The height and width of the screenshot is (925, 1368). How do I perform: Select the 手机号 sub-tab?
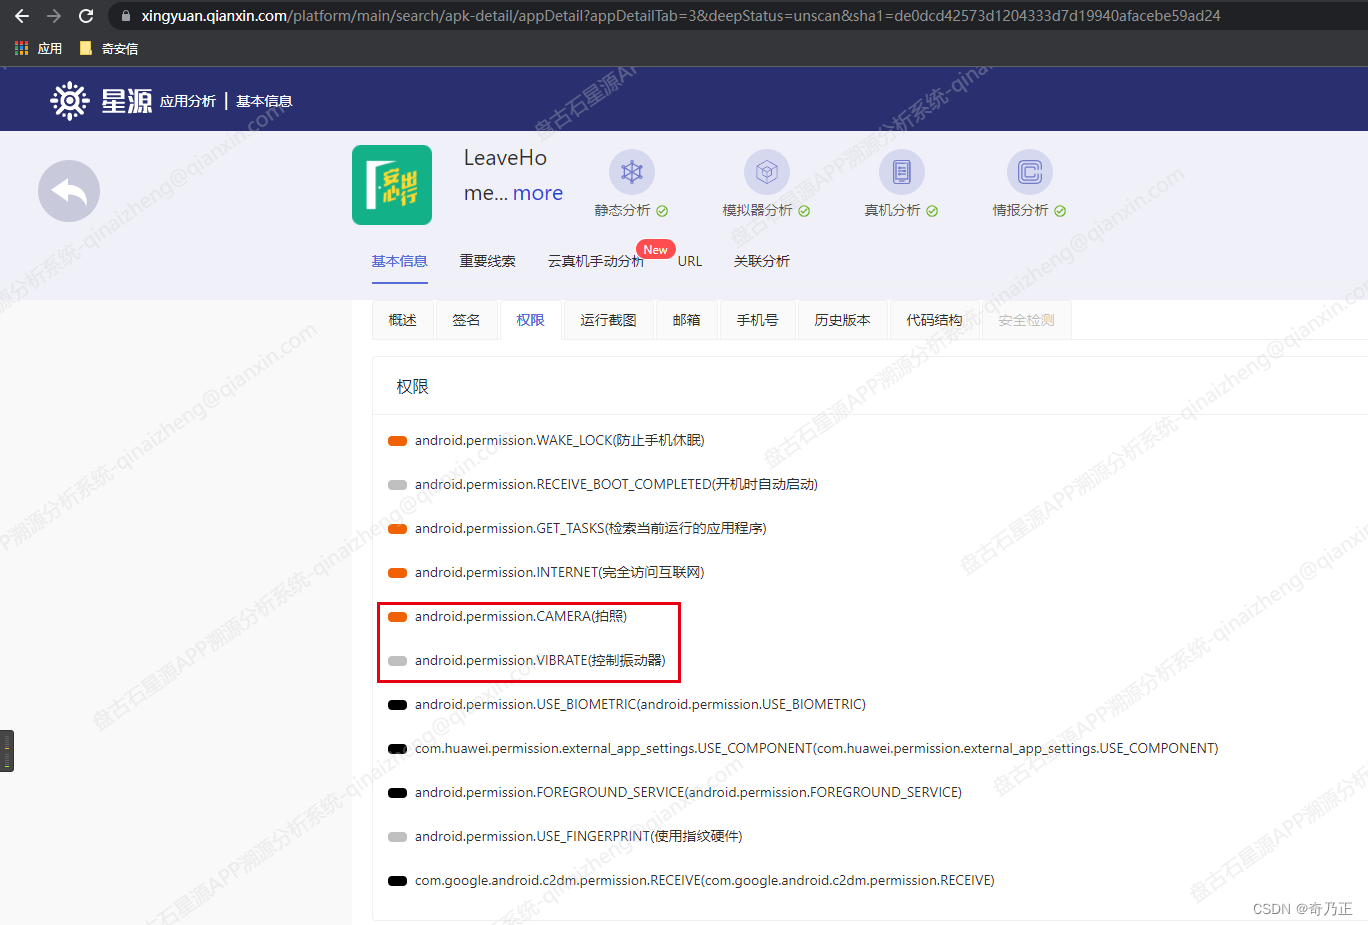click(758, 320)
